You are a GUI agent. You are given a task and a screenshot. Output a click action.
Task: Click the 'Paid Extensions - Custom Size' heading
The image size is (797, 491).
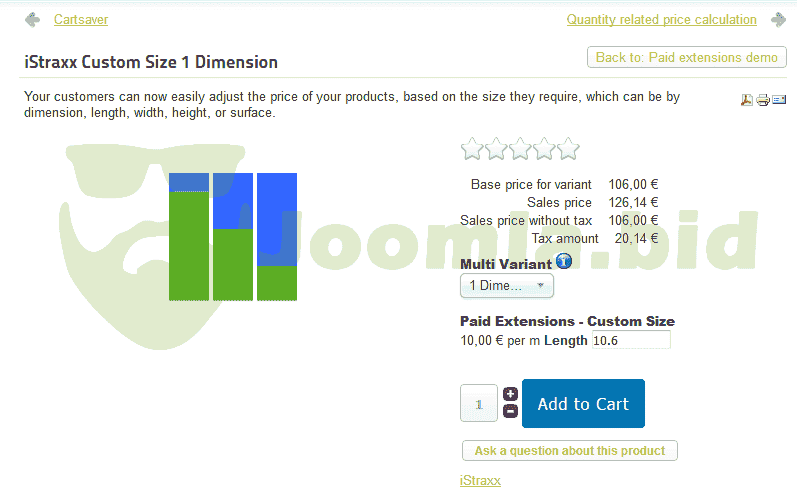coord(567,321)
